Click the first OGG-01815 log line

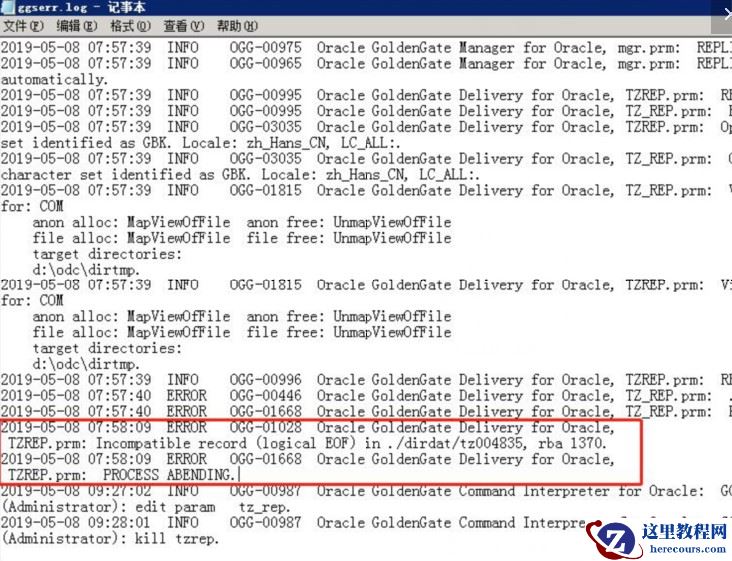[366, 190]
